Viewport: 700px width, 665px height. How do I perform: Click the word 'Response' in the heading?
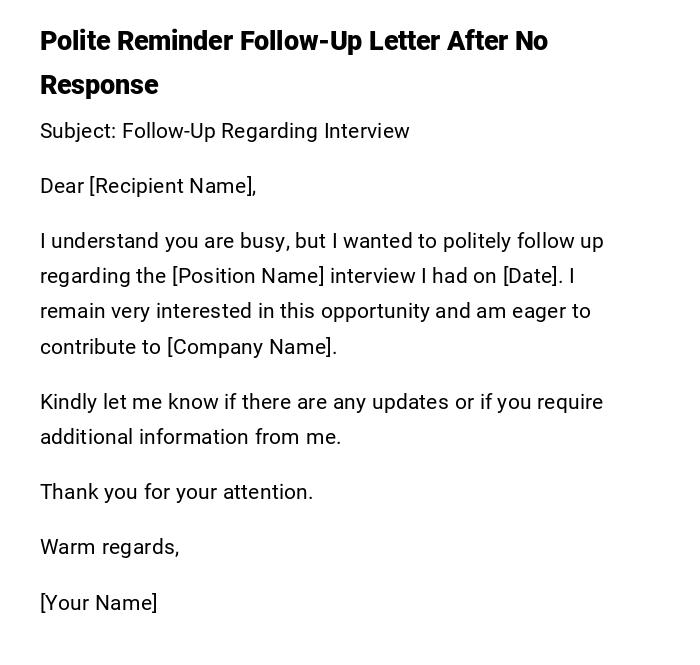click(99, 86)
